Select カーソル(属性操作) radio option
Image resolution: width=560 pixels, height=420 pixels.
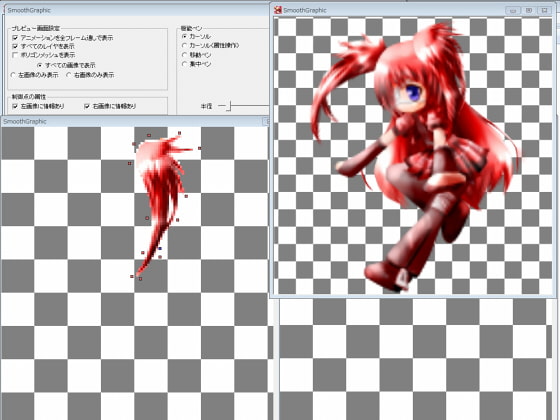[x=184, y=45]
